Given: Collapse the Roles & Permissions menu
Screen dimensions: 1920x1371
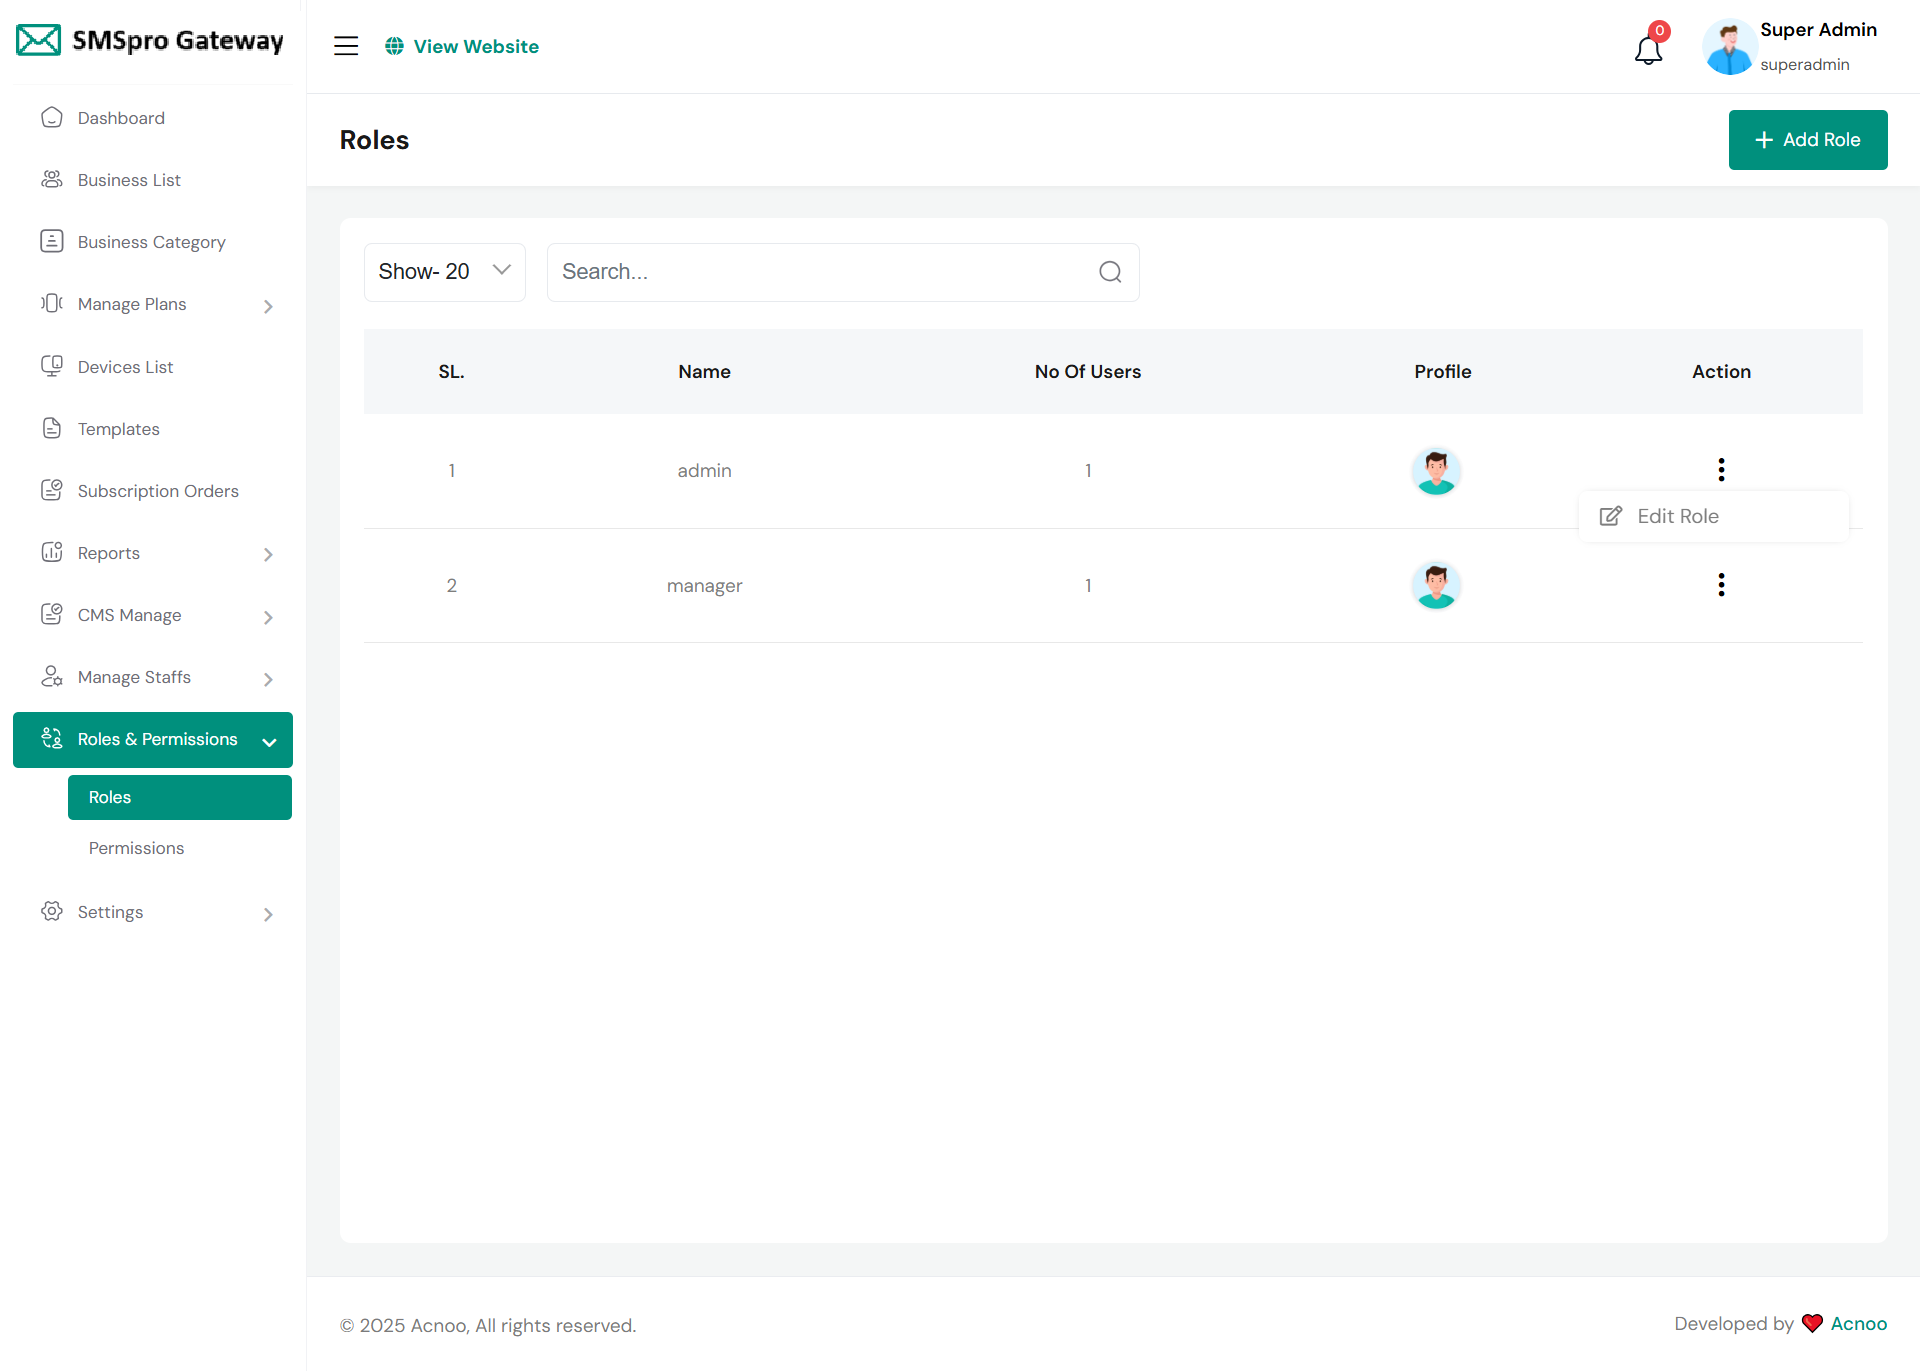Looking at the screenshot, I should 269,741.
